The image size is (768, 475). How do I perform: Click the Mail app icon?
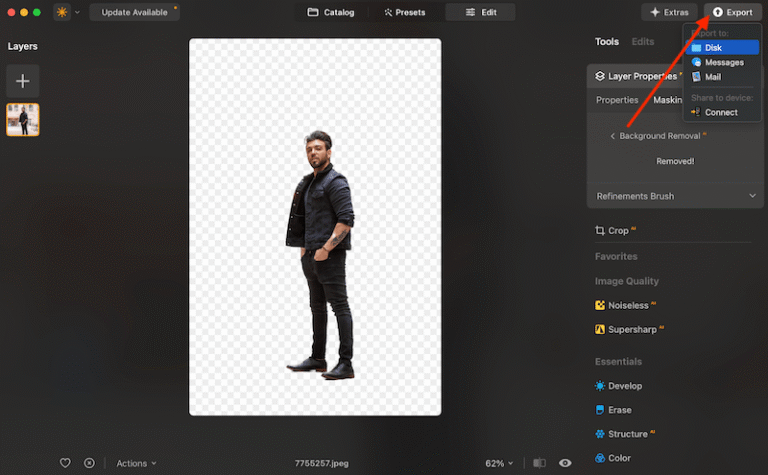[x=696, y=77]
